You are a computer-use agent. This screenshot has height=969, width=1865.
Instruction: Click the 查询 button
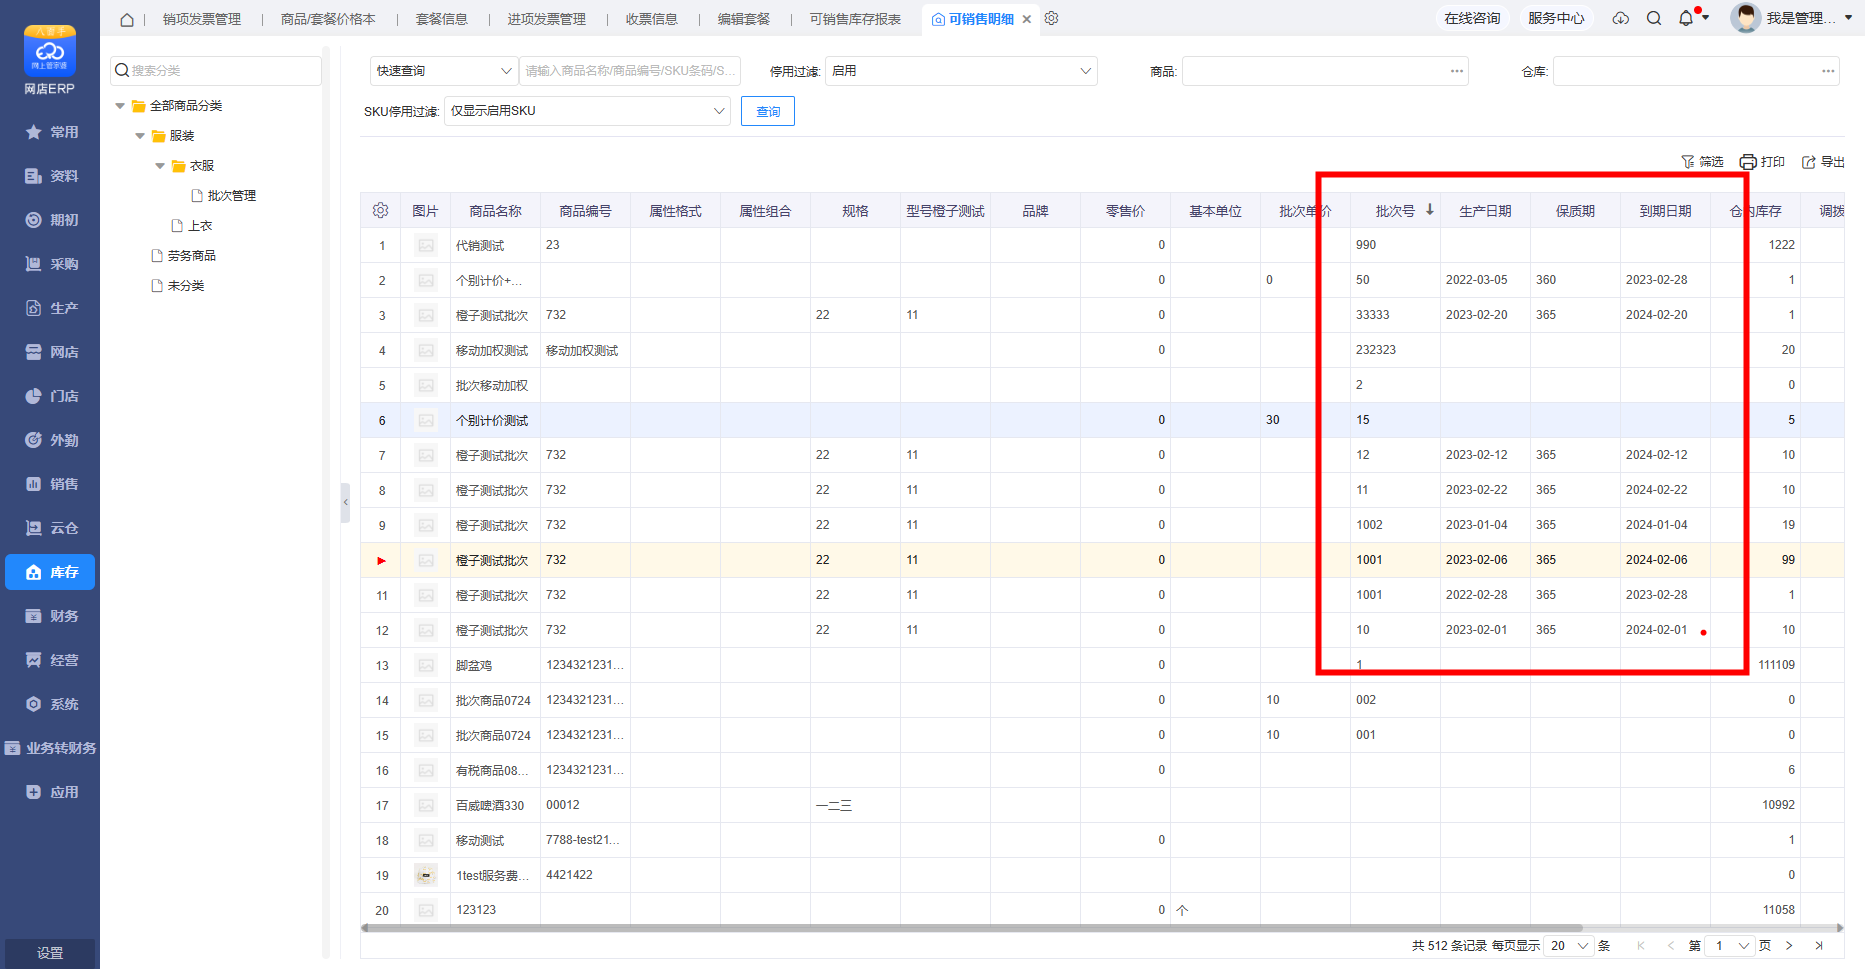pyautogui.click(x=768, y=111)
